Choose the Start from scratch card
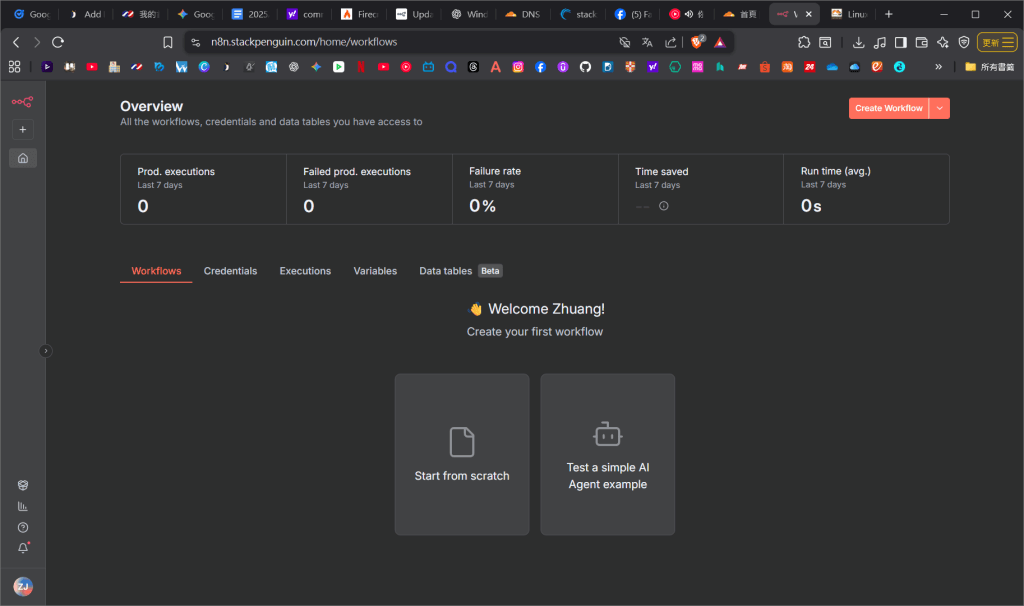The height and width of the screenshot is (606, 1024). (462, 455)
